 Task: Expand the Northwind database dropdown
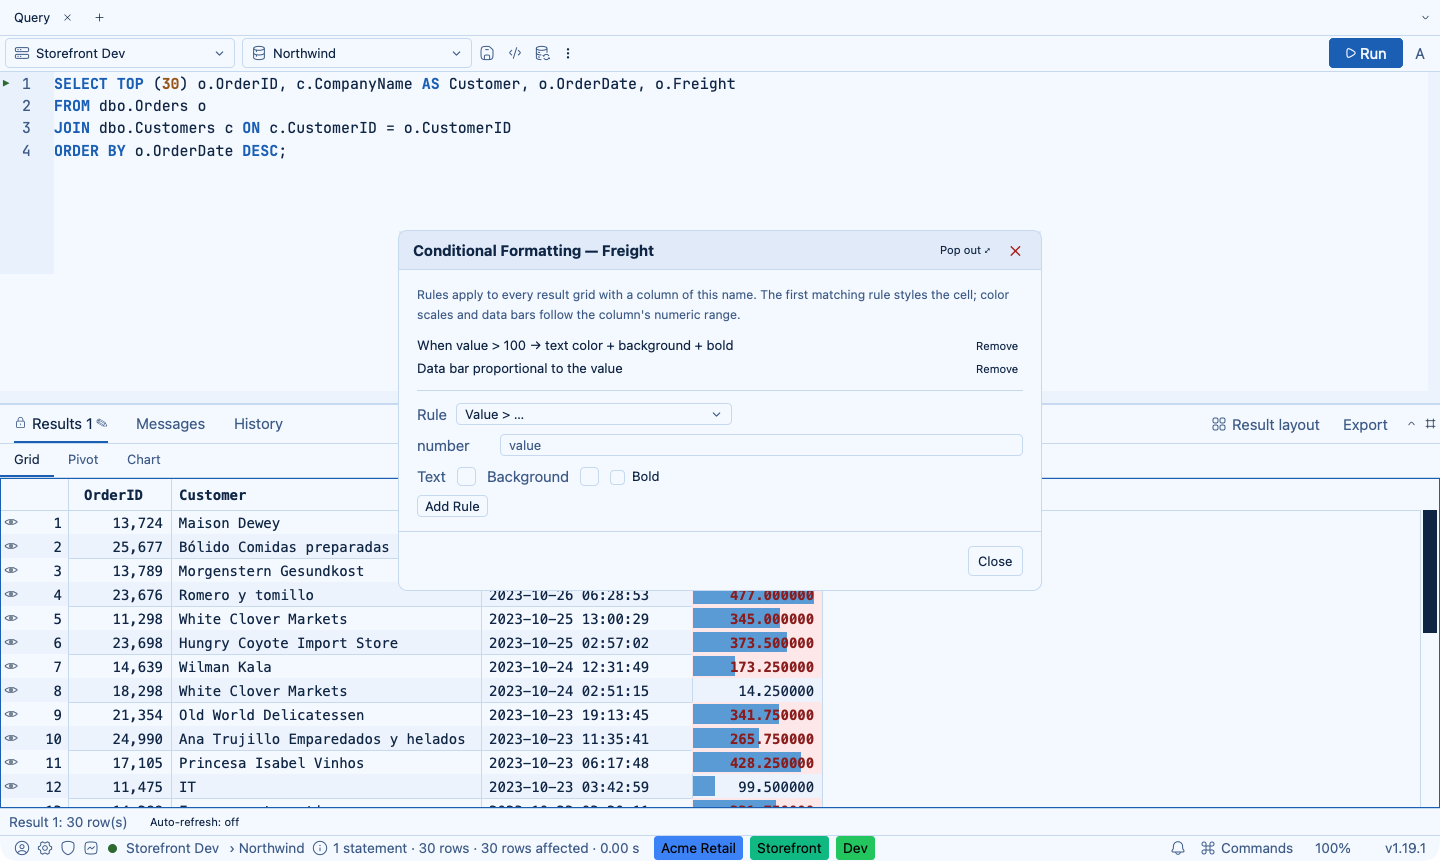pos(357,53)
